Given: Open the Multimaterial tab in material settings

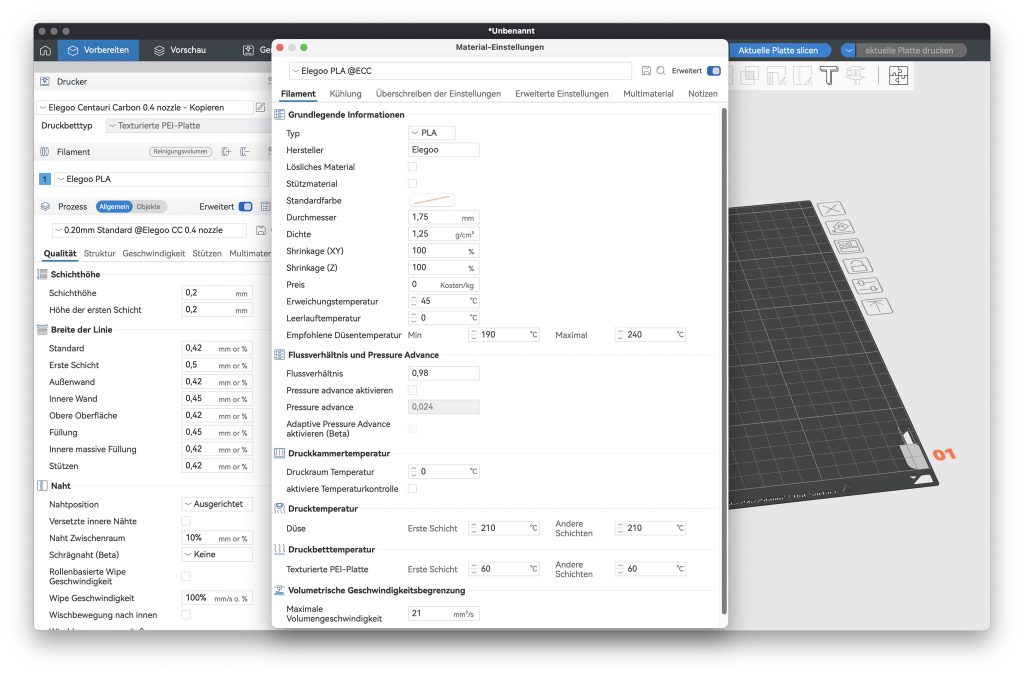Looking at the screenshot, I should (648, 94).
